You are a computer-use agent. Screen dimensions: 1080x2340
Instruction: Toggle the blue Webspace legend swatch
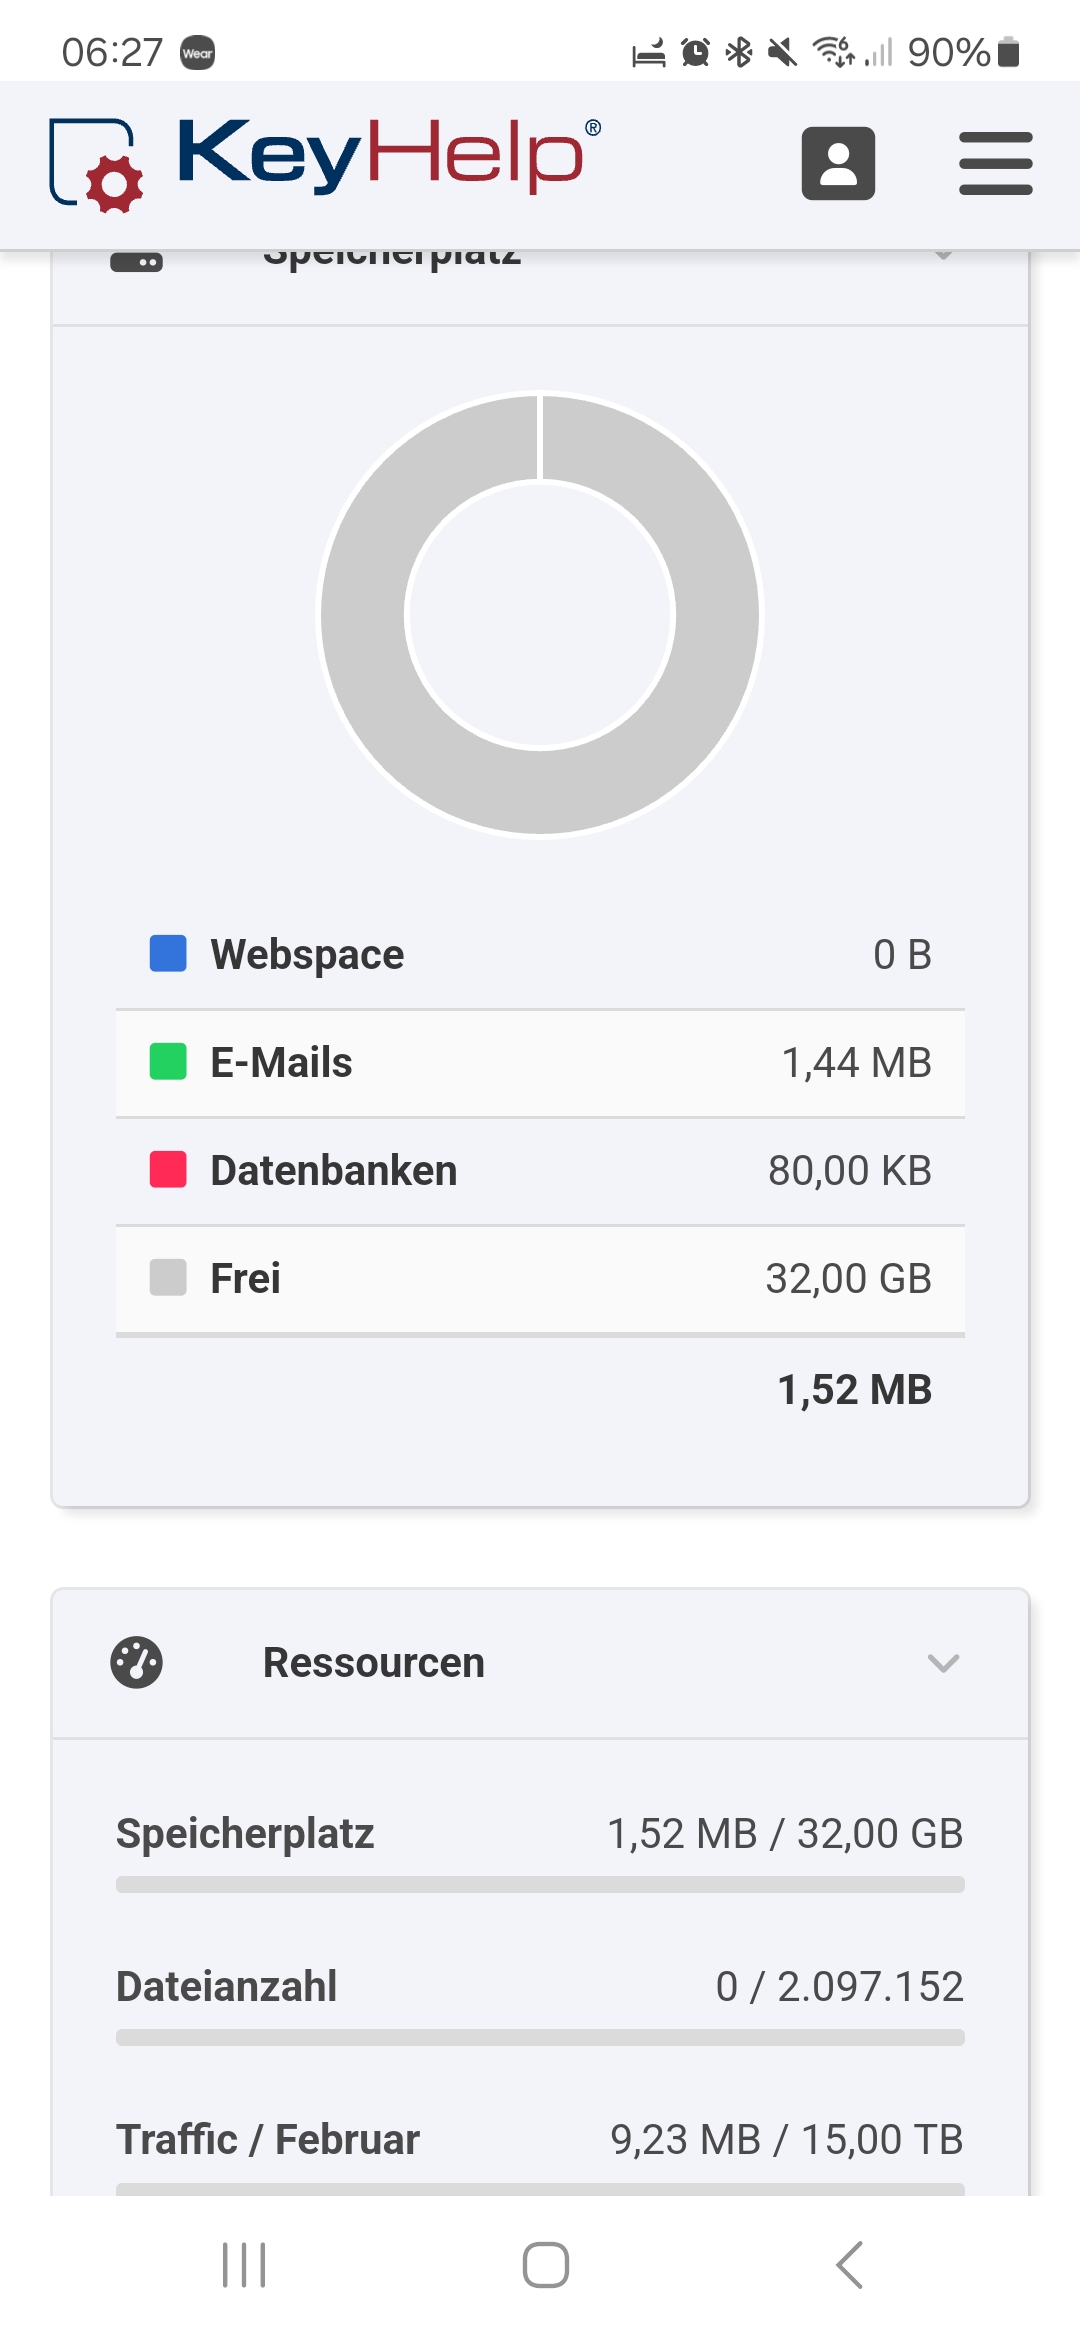tap(168, 954)
